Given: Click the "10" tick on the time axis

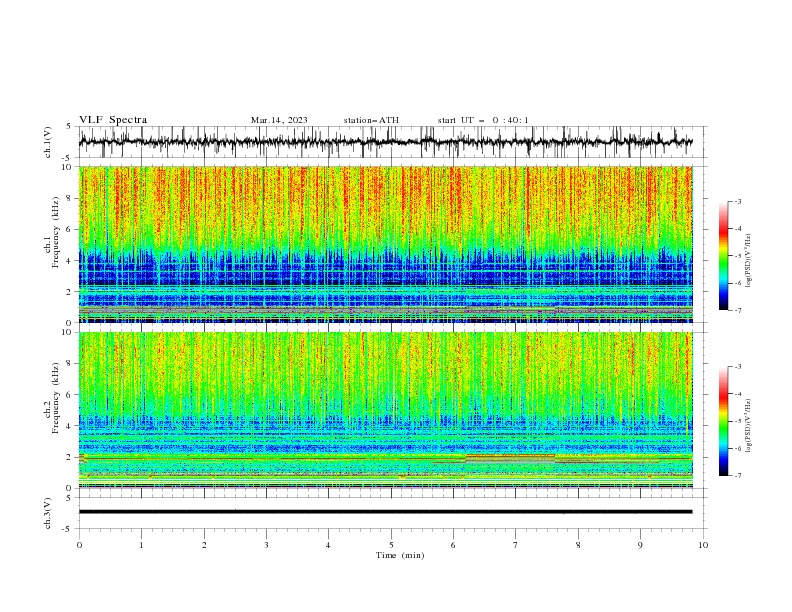Looking at the screenshot, I should coord(703,545).
